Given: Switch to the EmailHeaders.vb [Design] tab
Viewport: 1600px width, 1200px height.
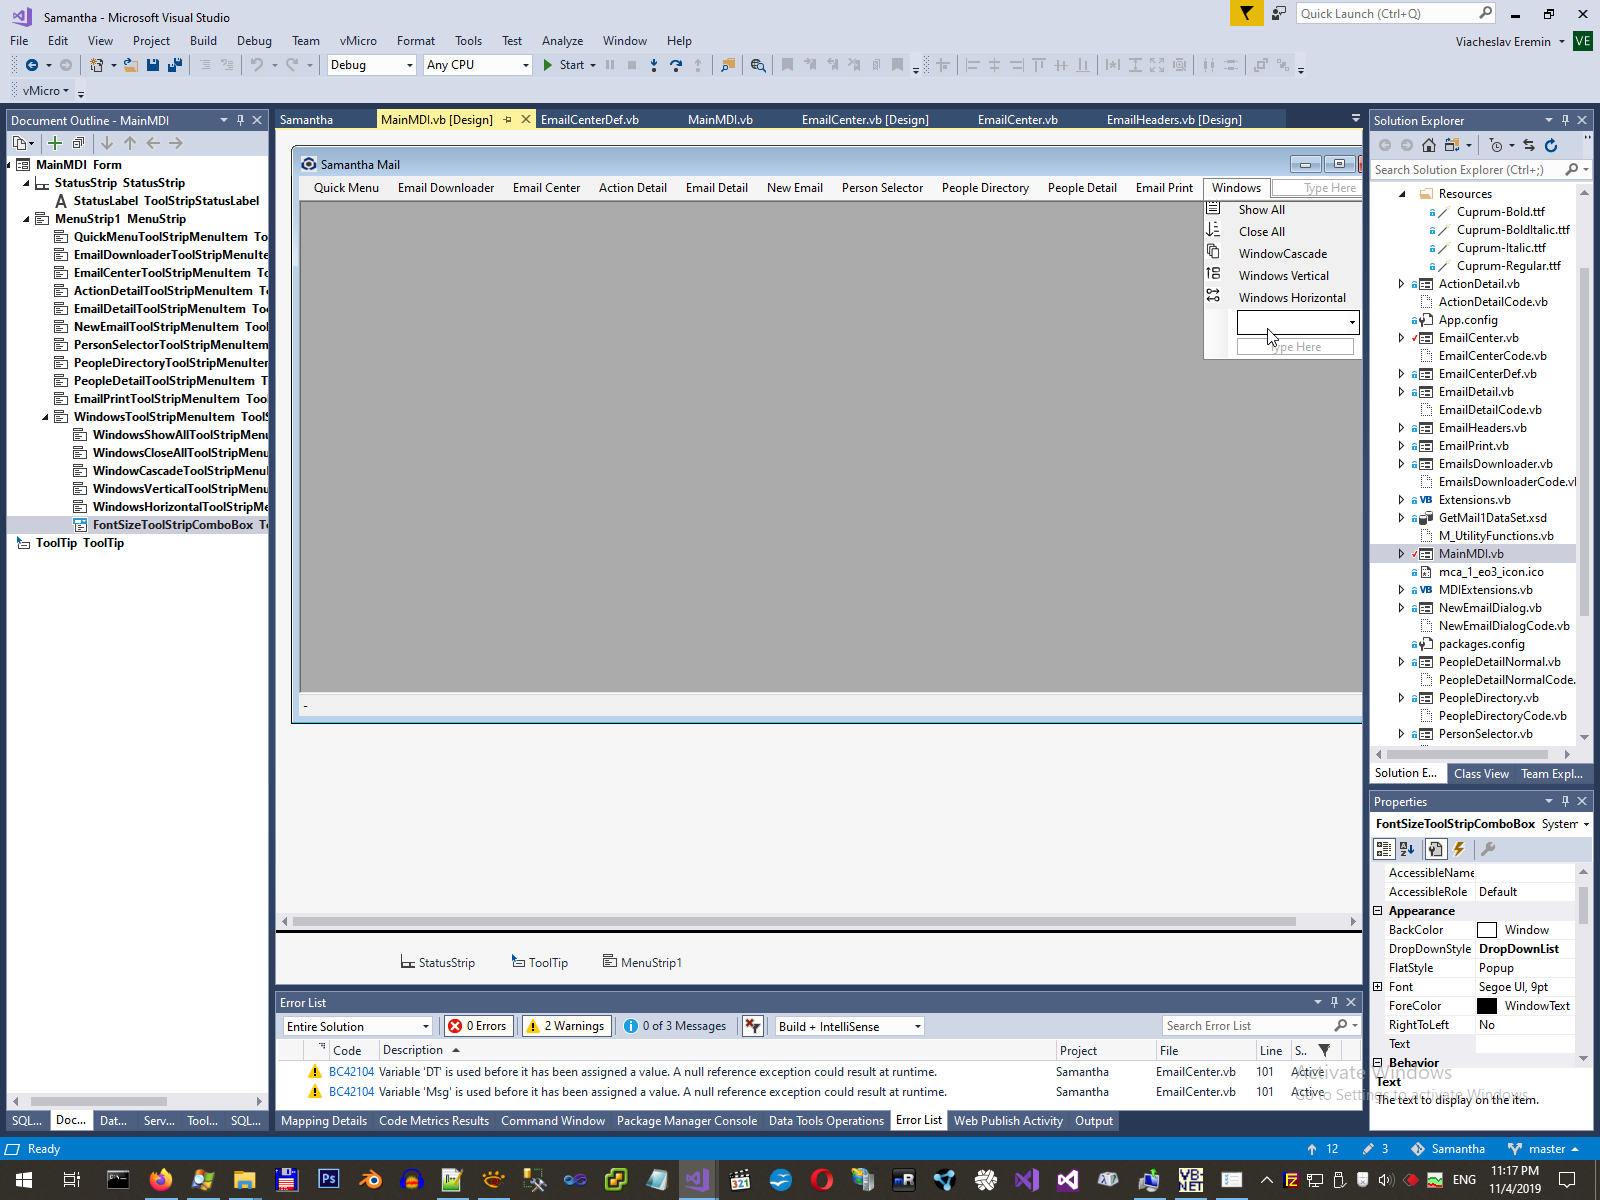Looking at the screenshot, I should pyautogui.click(x=1174, y=120).
